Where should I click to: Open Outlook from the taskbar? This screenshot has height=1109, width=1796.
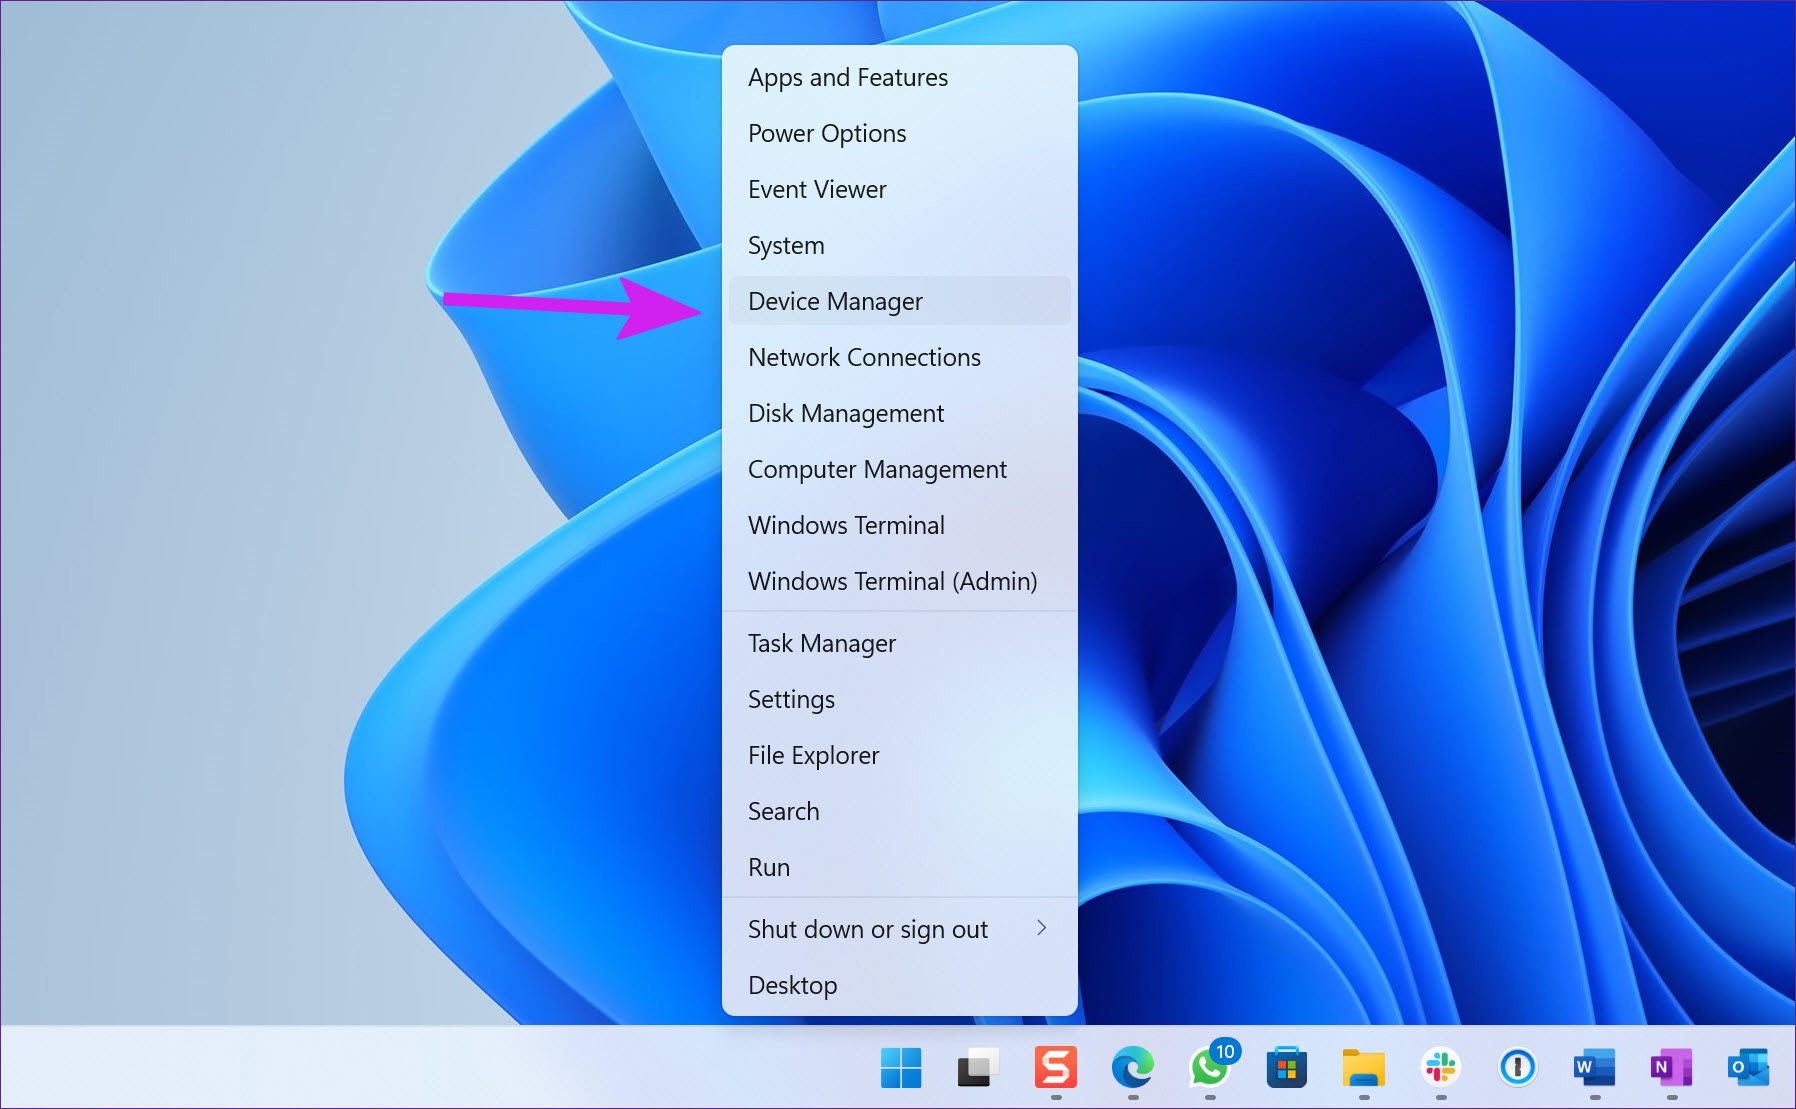(1747, 1068)
